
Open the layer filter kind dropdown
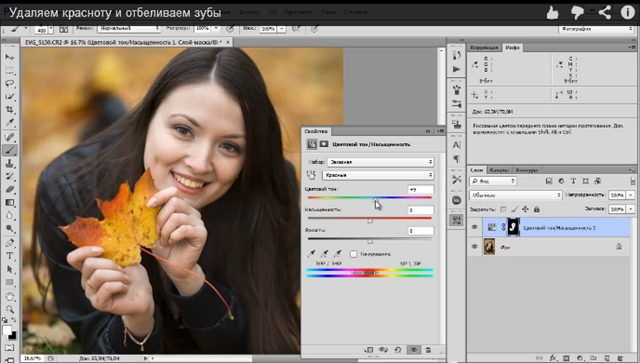(493, 181)
